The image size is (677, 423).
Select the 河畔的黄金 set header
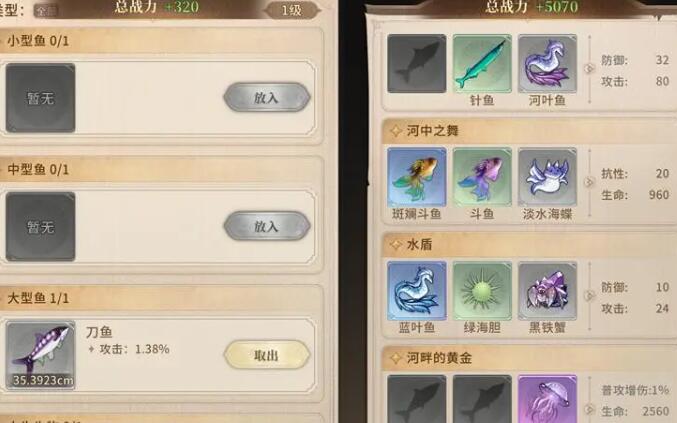point(529,358)
